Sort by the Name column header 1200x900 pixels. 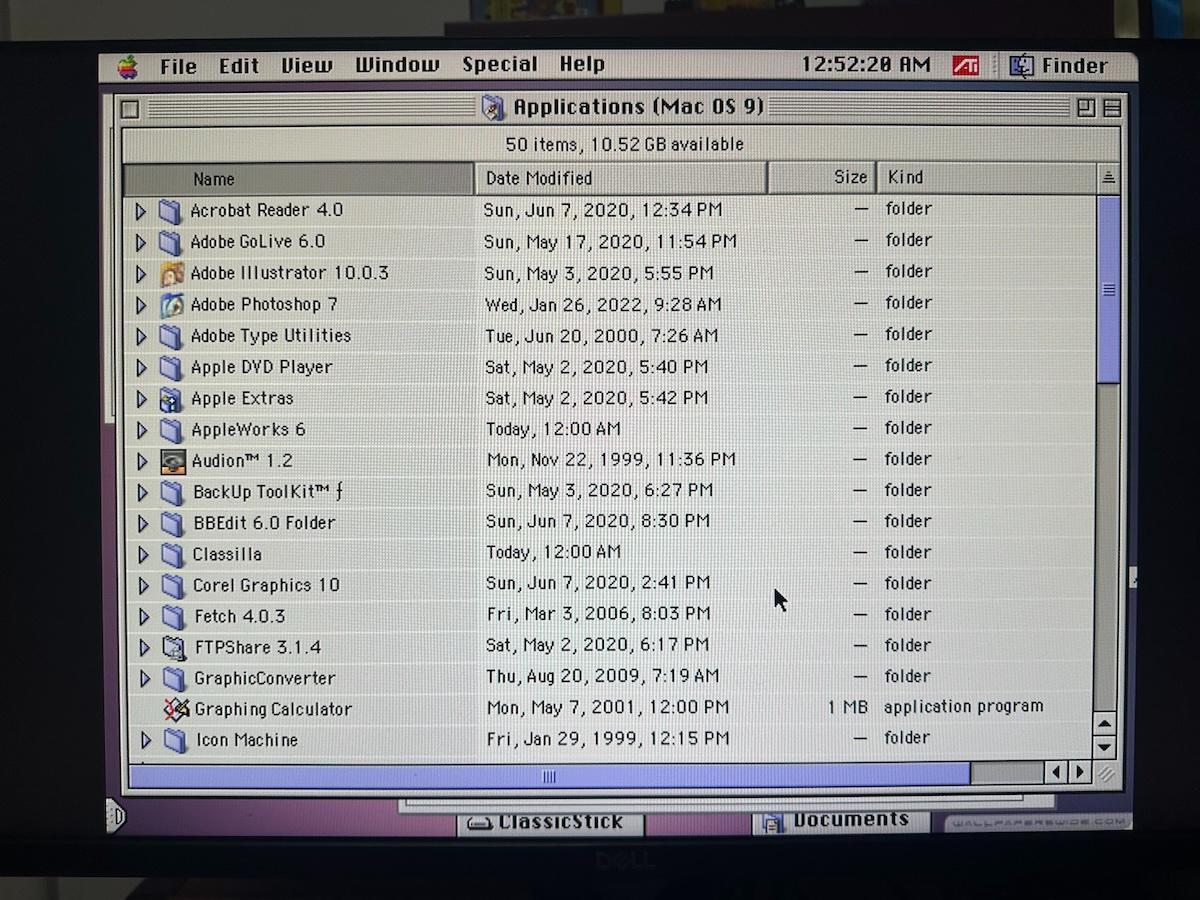pyautogui.click(x=299, y=179)
